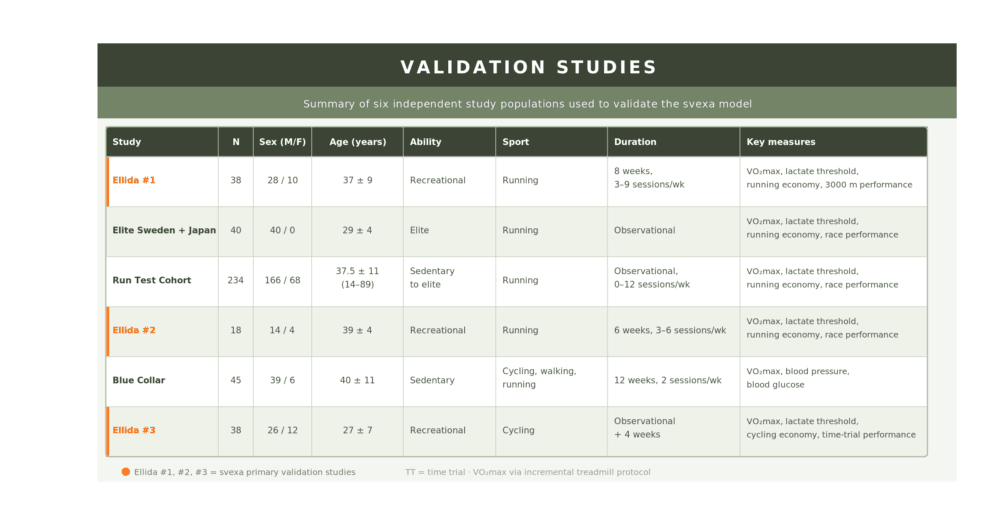Click the 6 weeks, 3–6 sessions/wk duration
The width and height of the screenshot is (1000, 525).
(x=670, y=330)
